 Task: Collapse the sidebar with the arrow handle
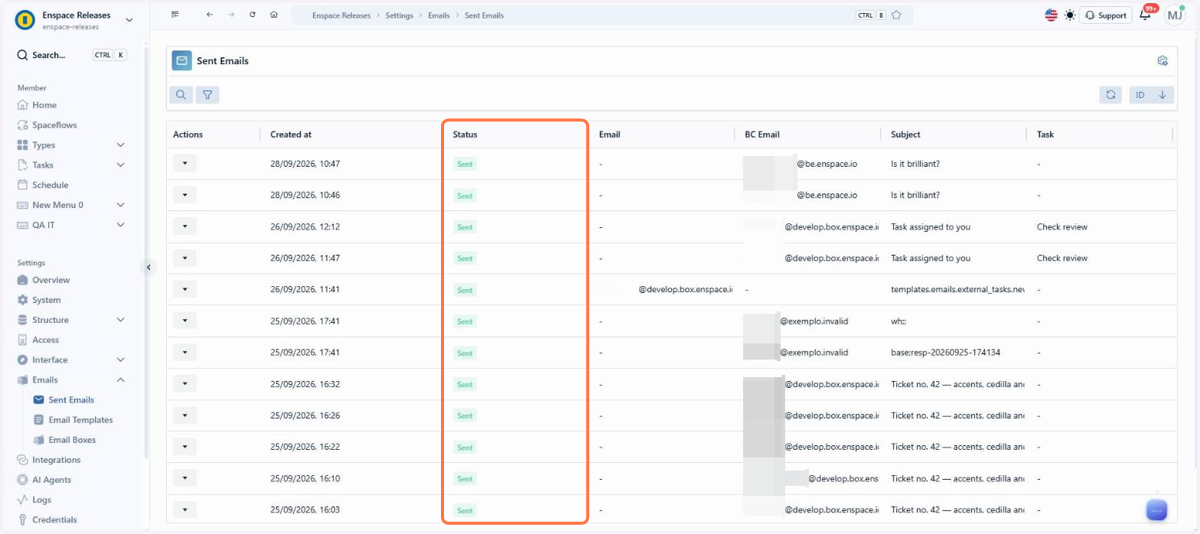(x=148, y=267)
